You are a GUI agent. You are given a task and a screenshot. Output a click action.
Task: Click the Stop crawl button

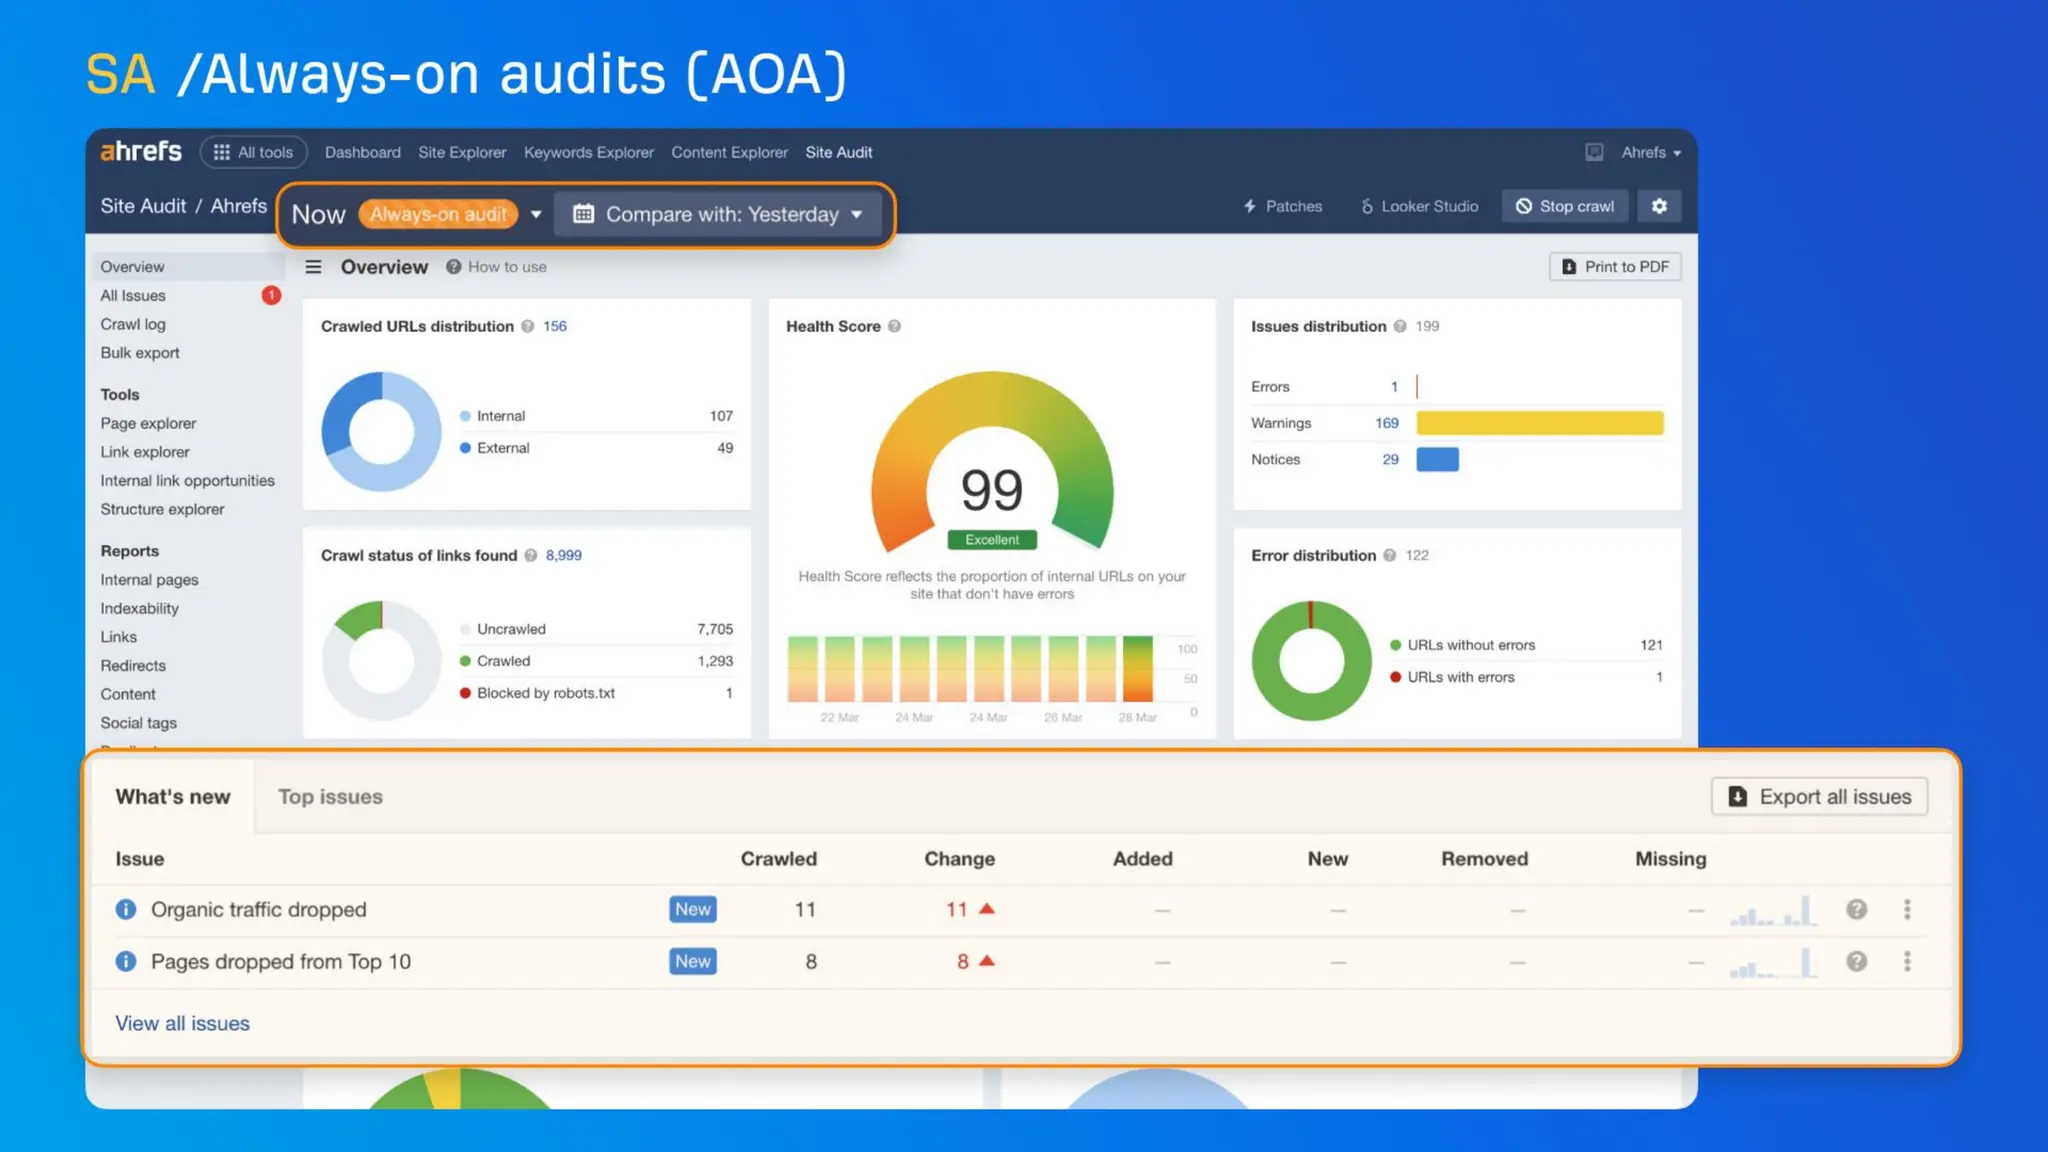click(1565, 206)
